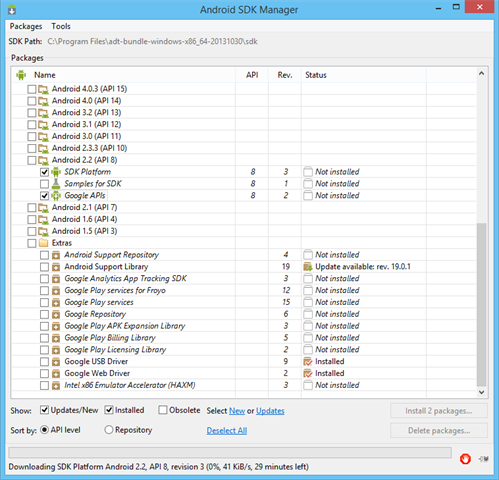Image resolution: width=499 pixels, height=480 pixels.
Task: Click the Extras folder icon
Action: point(43,243)
